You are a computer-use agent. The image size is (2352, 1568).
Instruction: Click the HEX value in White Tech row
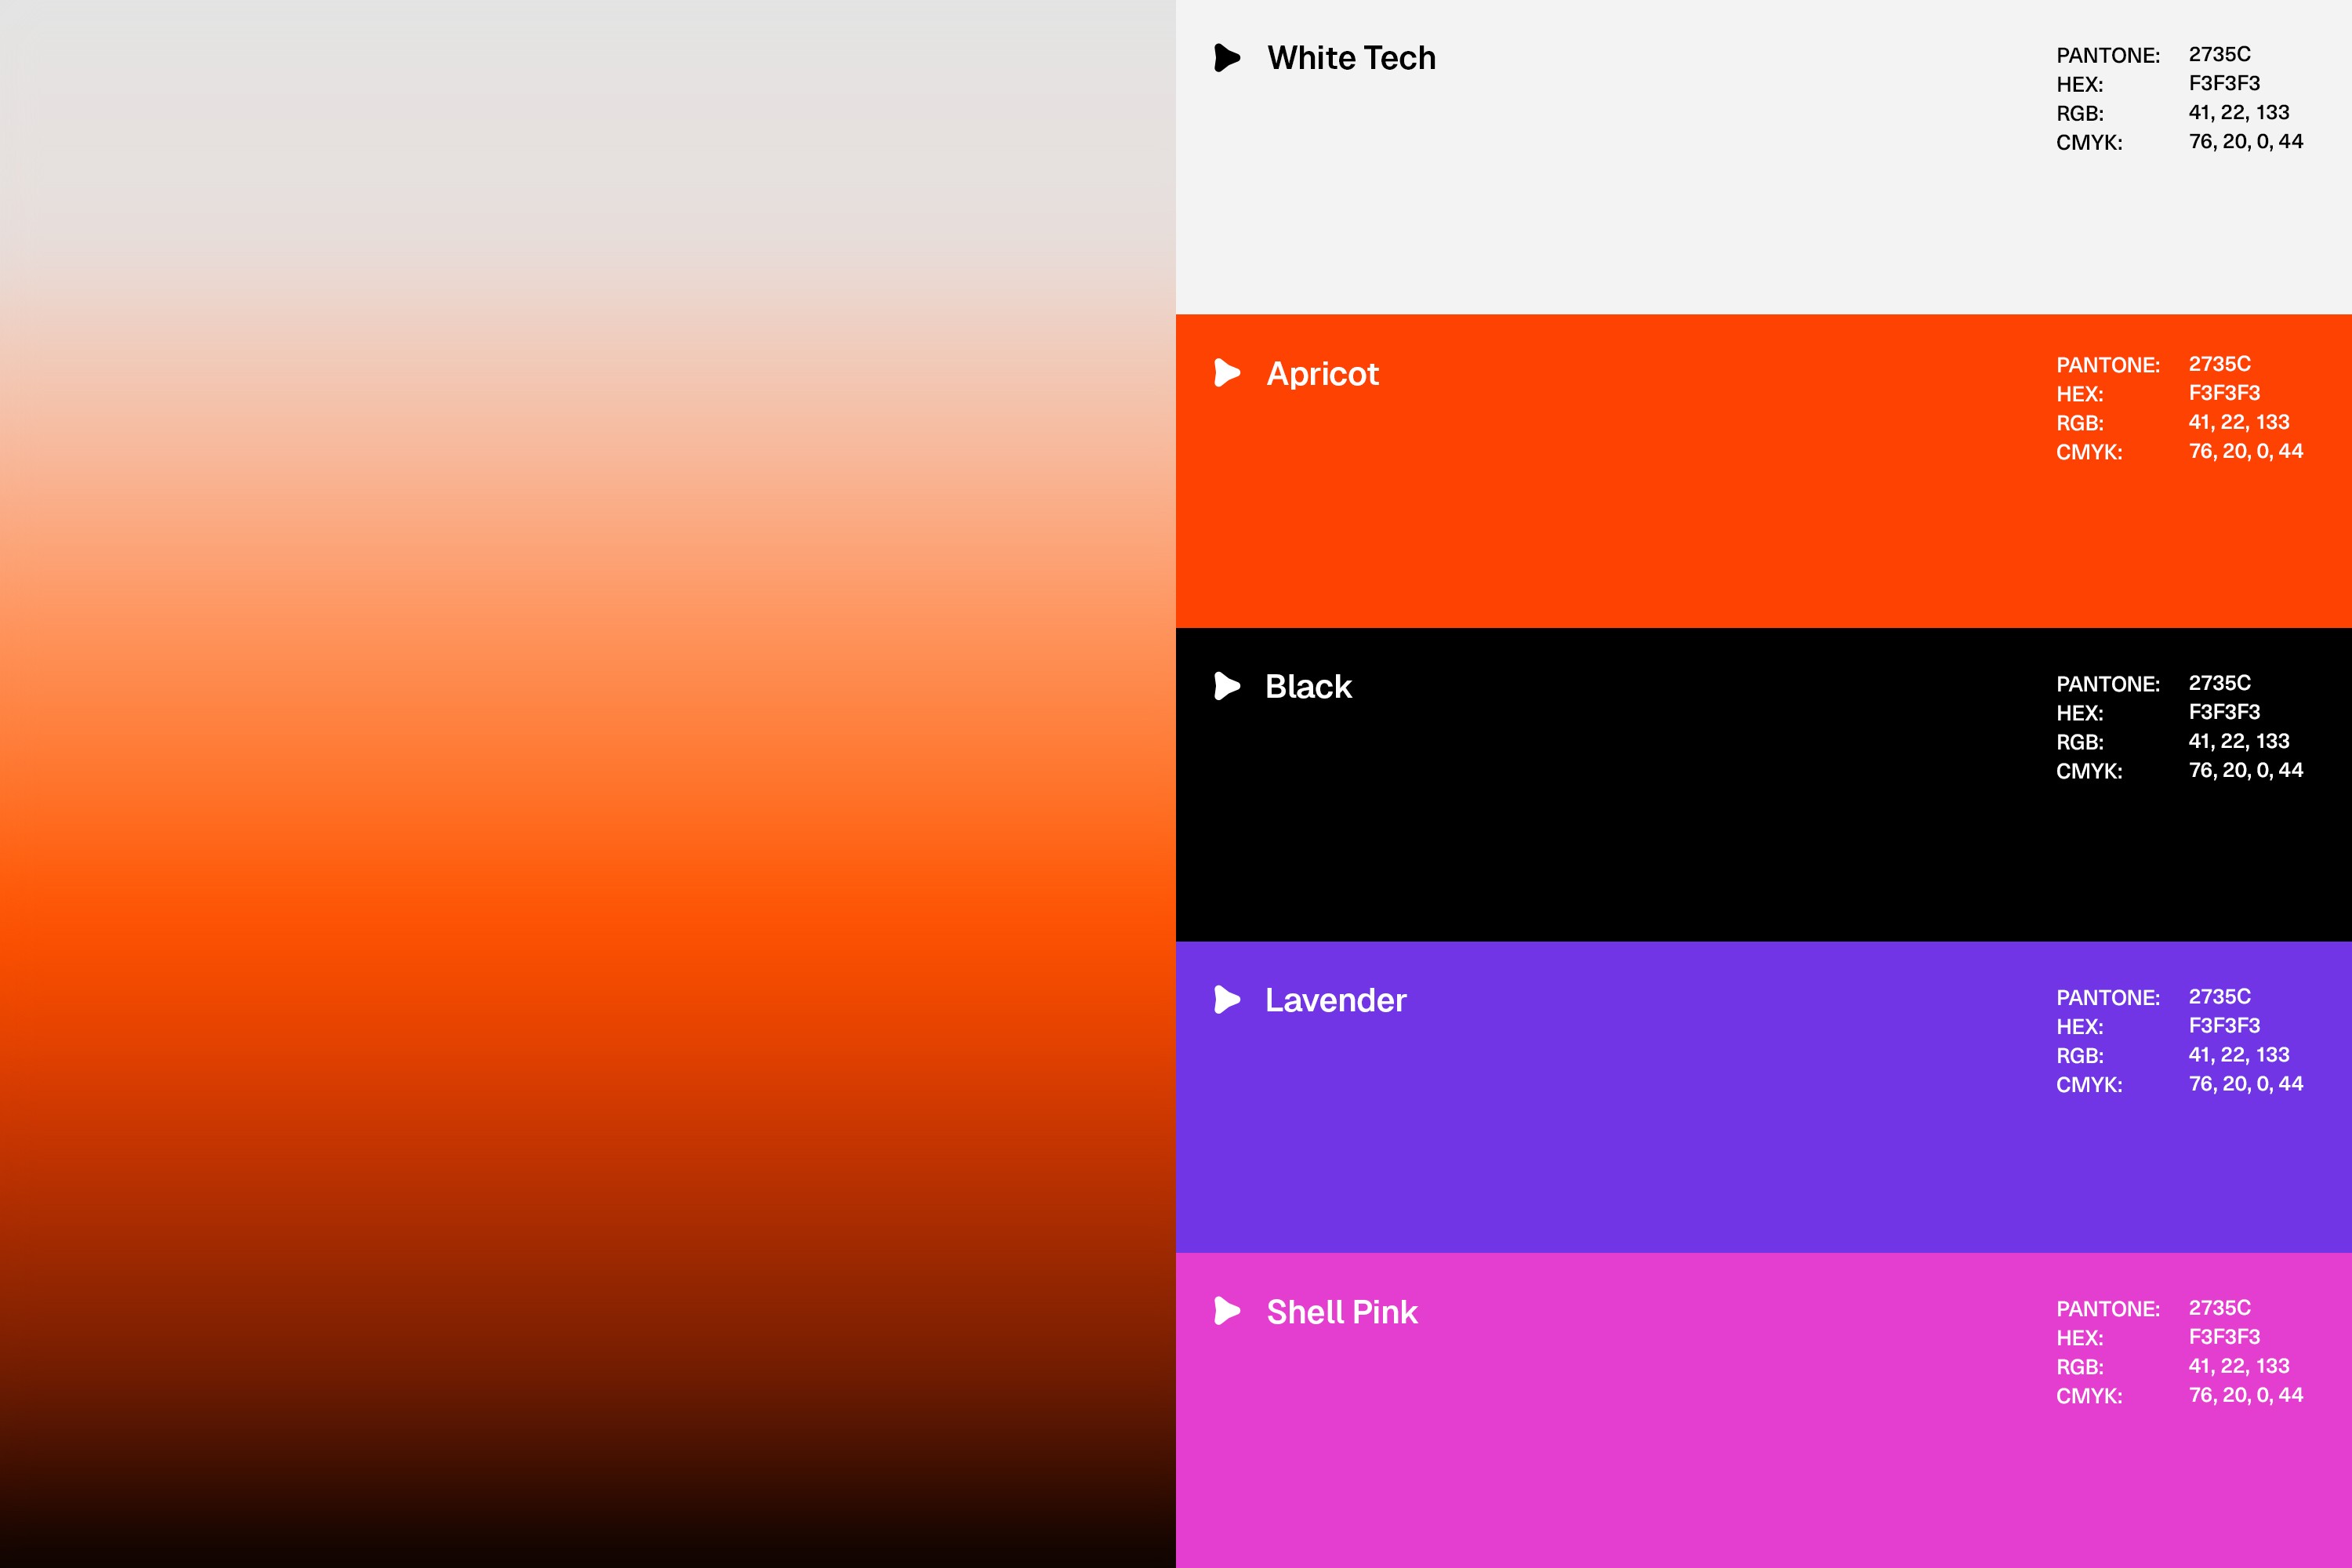(x=2224, y=83)
